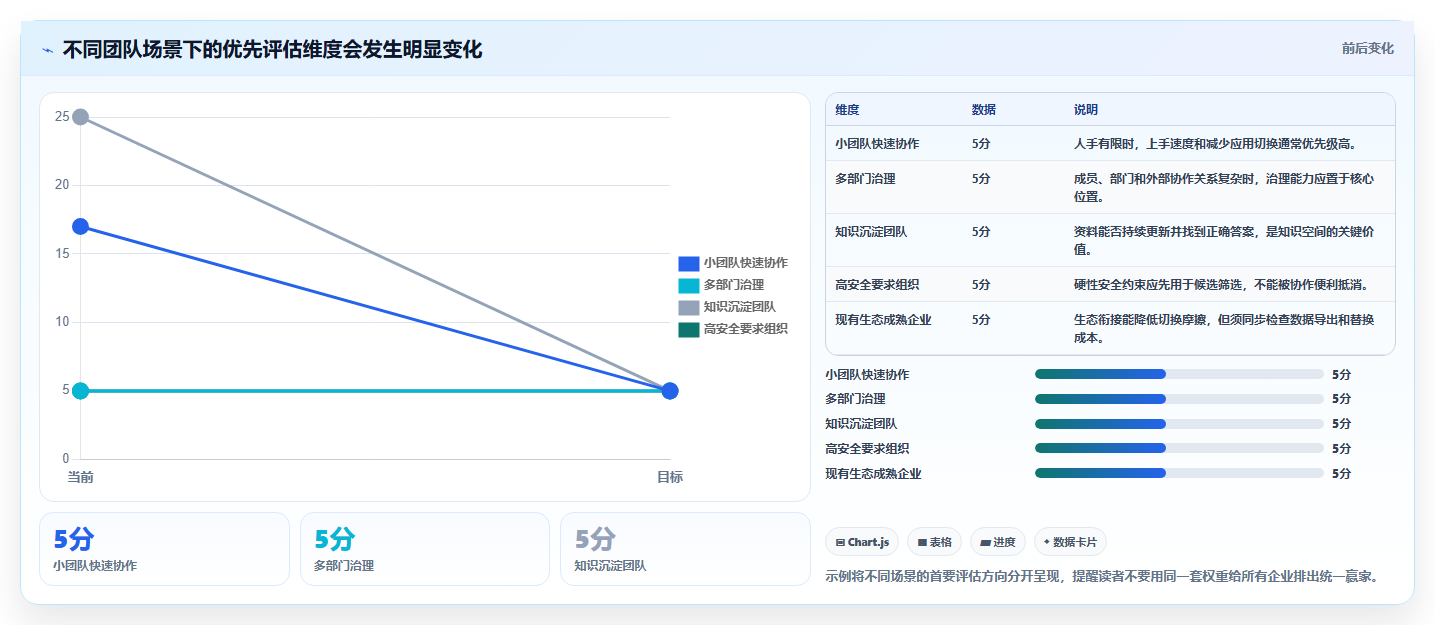Viewport: 1435px width, 625px height.
Task: Toggle the 多部门治理 legend swatch
Action: [x=688, y=285]
